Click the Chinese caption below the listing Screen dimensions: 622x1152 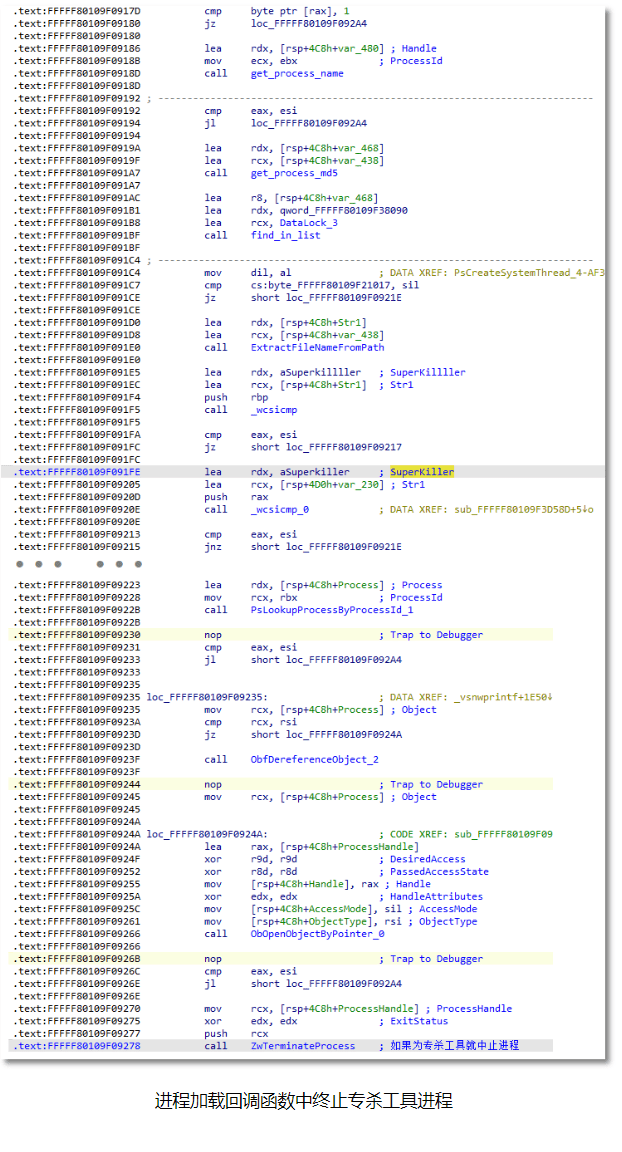click(303, 1100)
